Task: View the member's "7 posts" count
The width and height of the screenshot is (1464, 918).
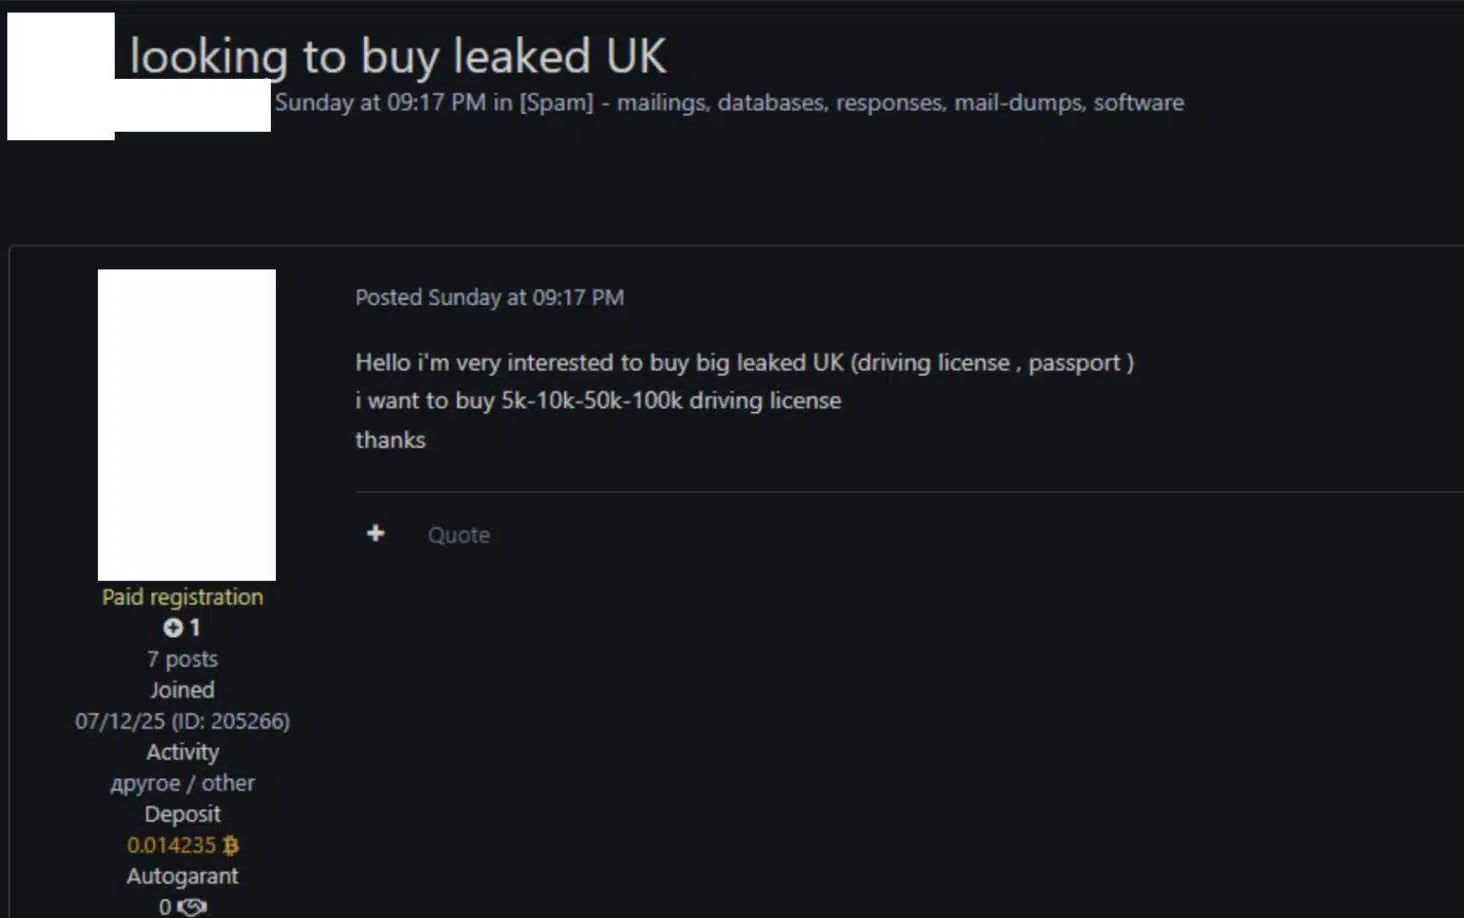Action: point(182,659)
